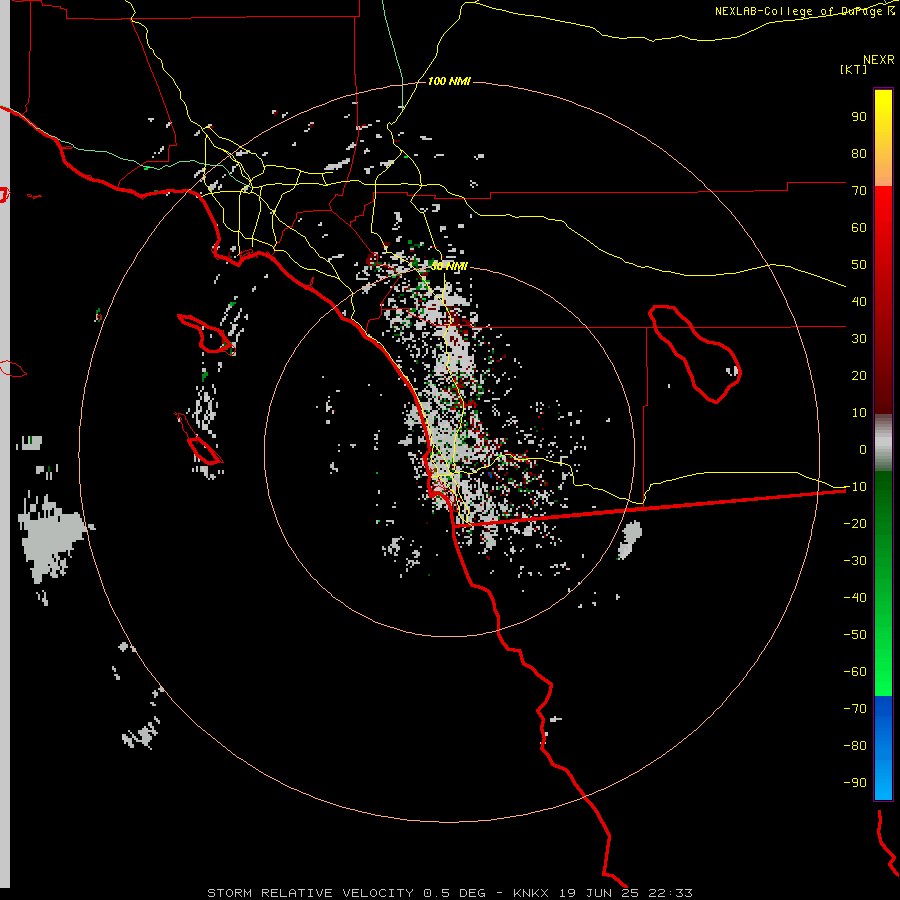The height and width of the screenshot is (900, 900).
Task: Click the positive 60 knot scale label
Action: [x=859, y=227]
